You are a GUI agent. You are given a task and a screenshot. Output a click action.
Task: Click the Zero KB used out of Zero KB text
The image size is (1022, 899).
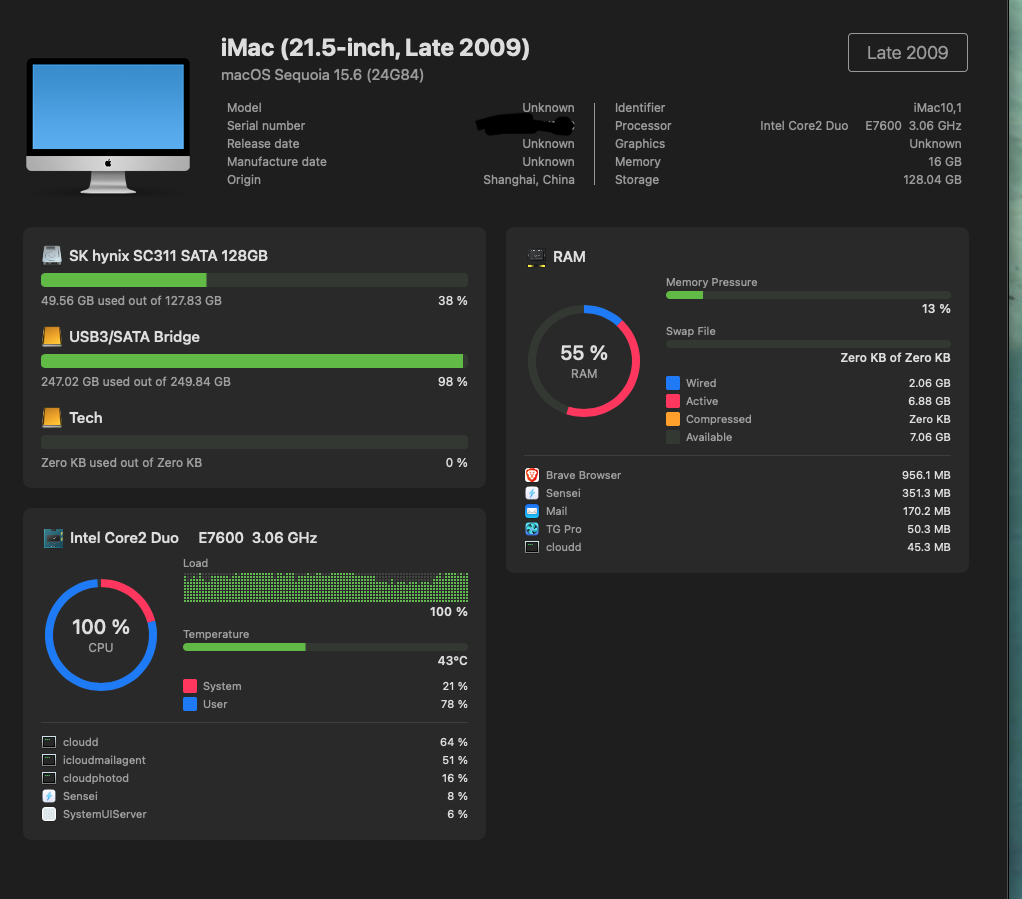pos(121,462)
